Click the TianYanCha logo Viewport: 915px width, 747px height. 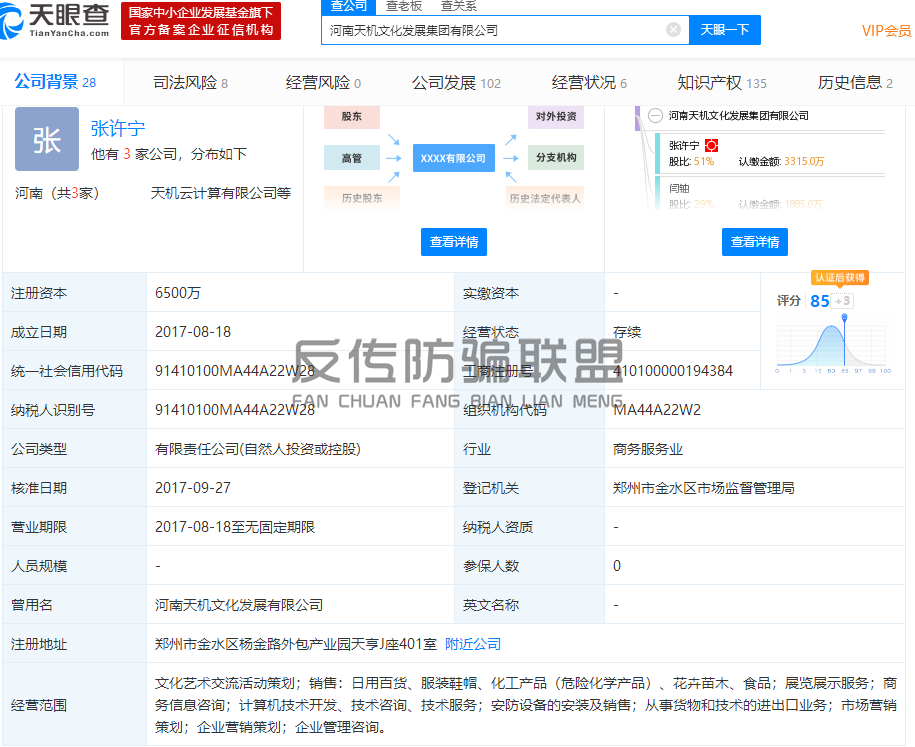click(57, 20)
